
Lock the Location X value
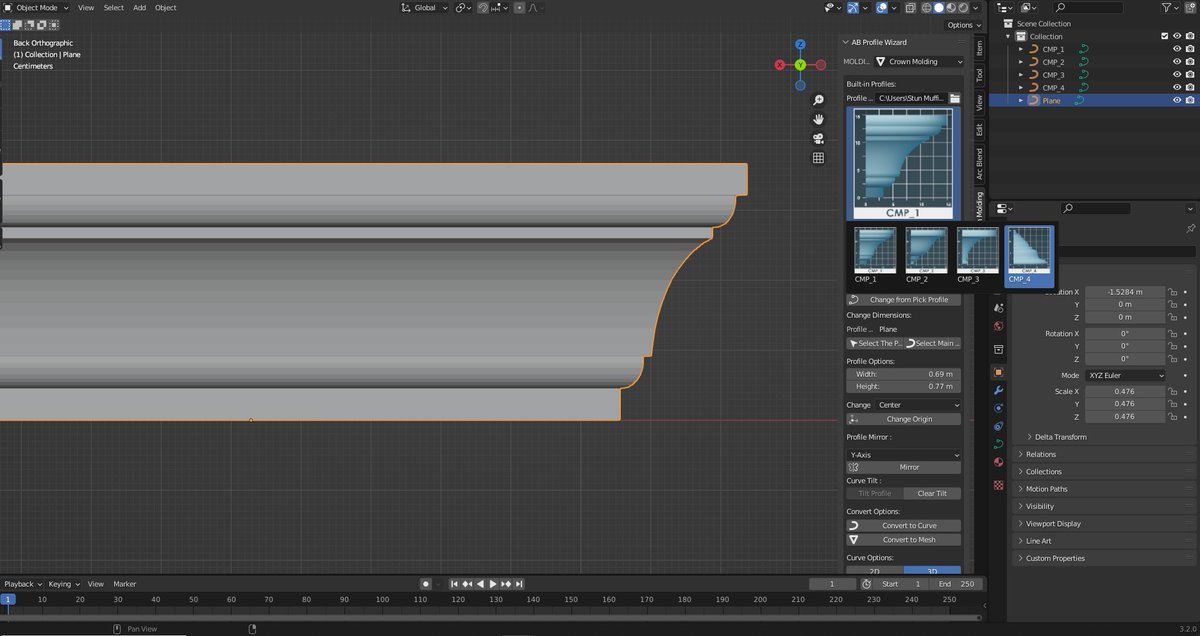1172,292
